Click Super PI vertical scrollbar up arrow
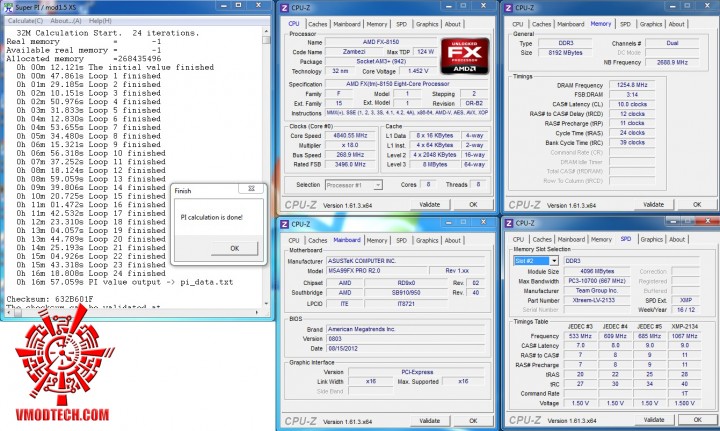The height and width of the screenshot is (431, 720). tap(266, 31)
